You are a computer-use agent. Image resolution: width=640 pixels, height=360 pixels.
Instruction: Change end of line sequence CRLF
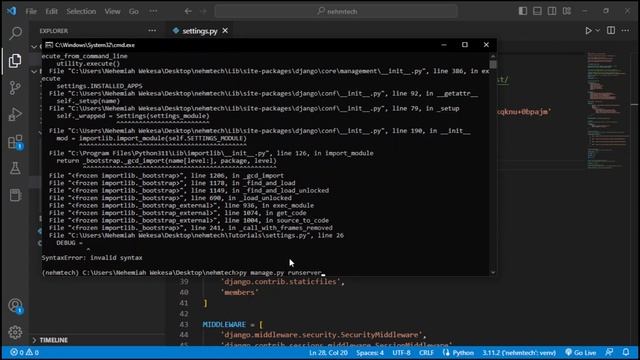[426, 353]
